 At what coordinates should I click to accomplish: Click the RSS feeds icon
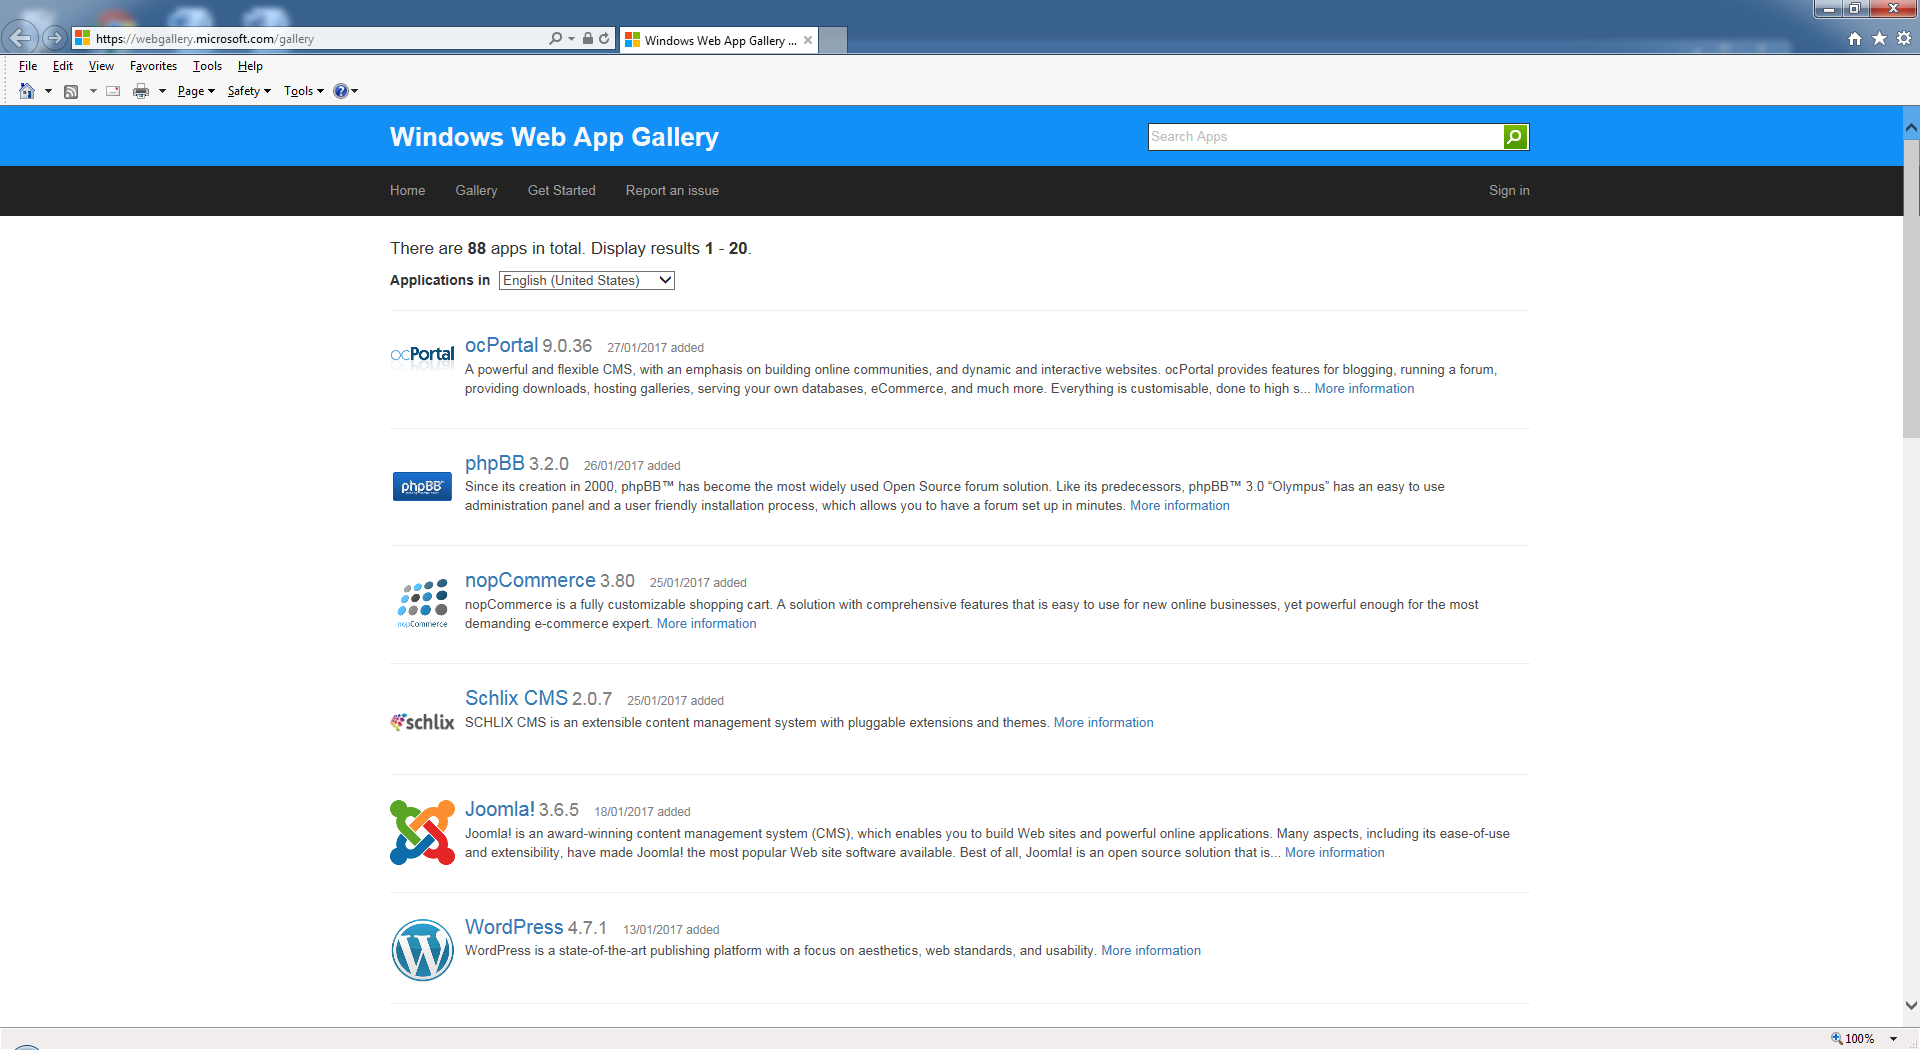(71, 91)
